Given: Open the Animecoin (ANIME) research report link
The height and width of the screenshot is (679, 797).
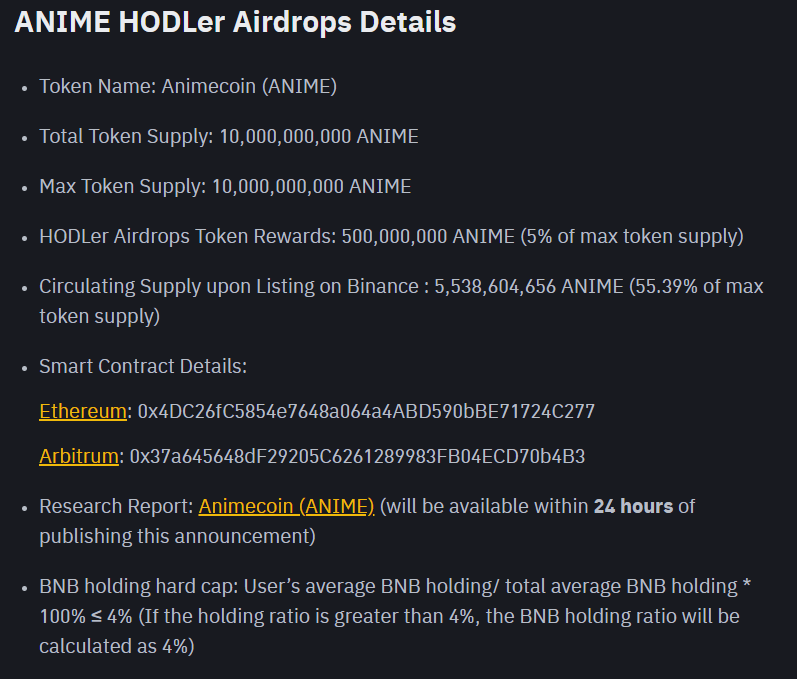Looking at the screenshot, I should pos(286,506).
